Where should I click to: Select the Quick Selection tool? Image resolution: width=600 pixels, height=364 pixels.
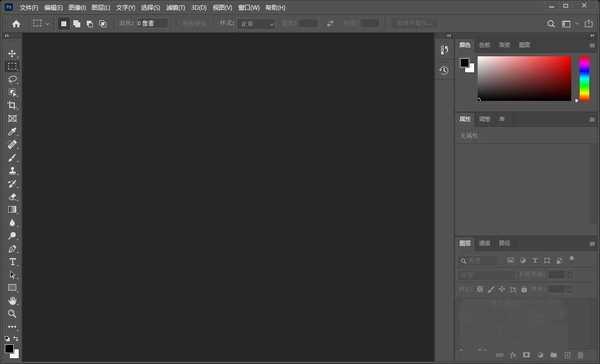tap(12, 92)
